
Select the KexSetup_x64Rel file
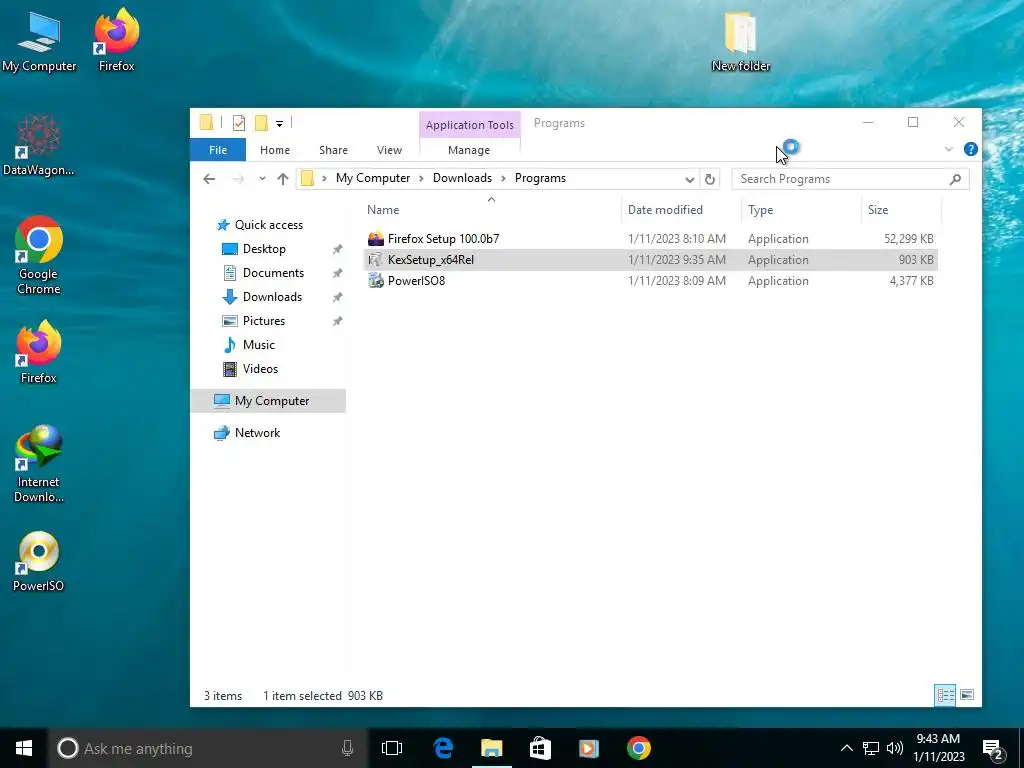pyautogui.click(x=650, y=260)
